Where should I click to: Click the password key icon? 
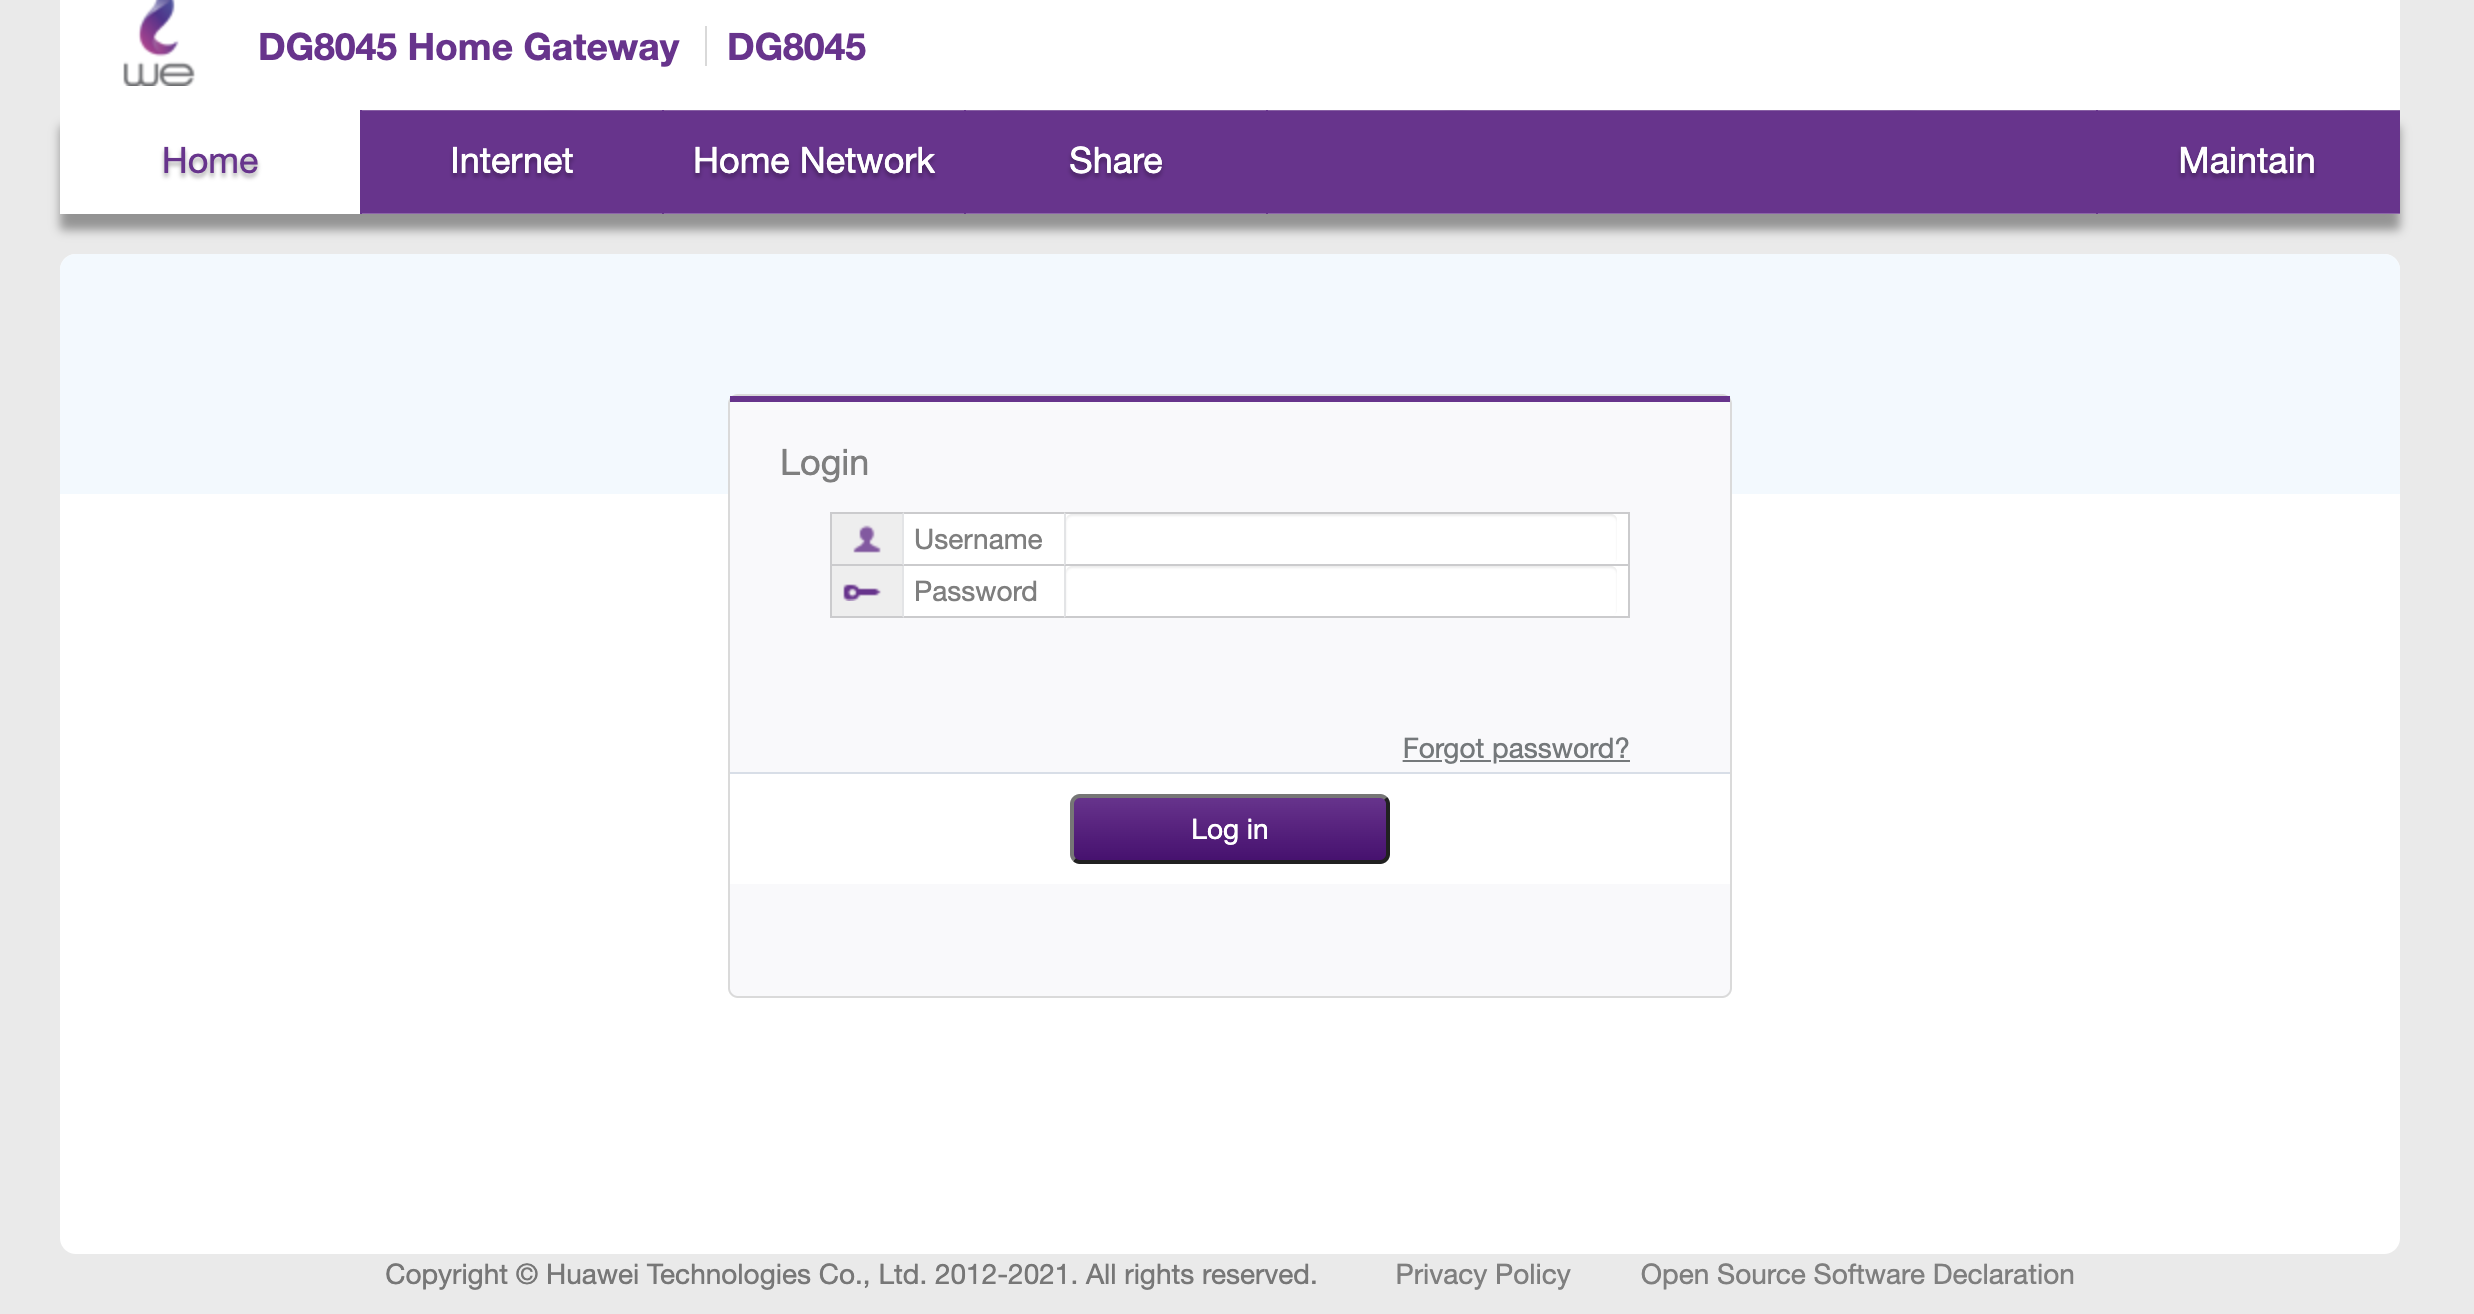[861, 592]
